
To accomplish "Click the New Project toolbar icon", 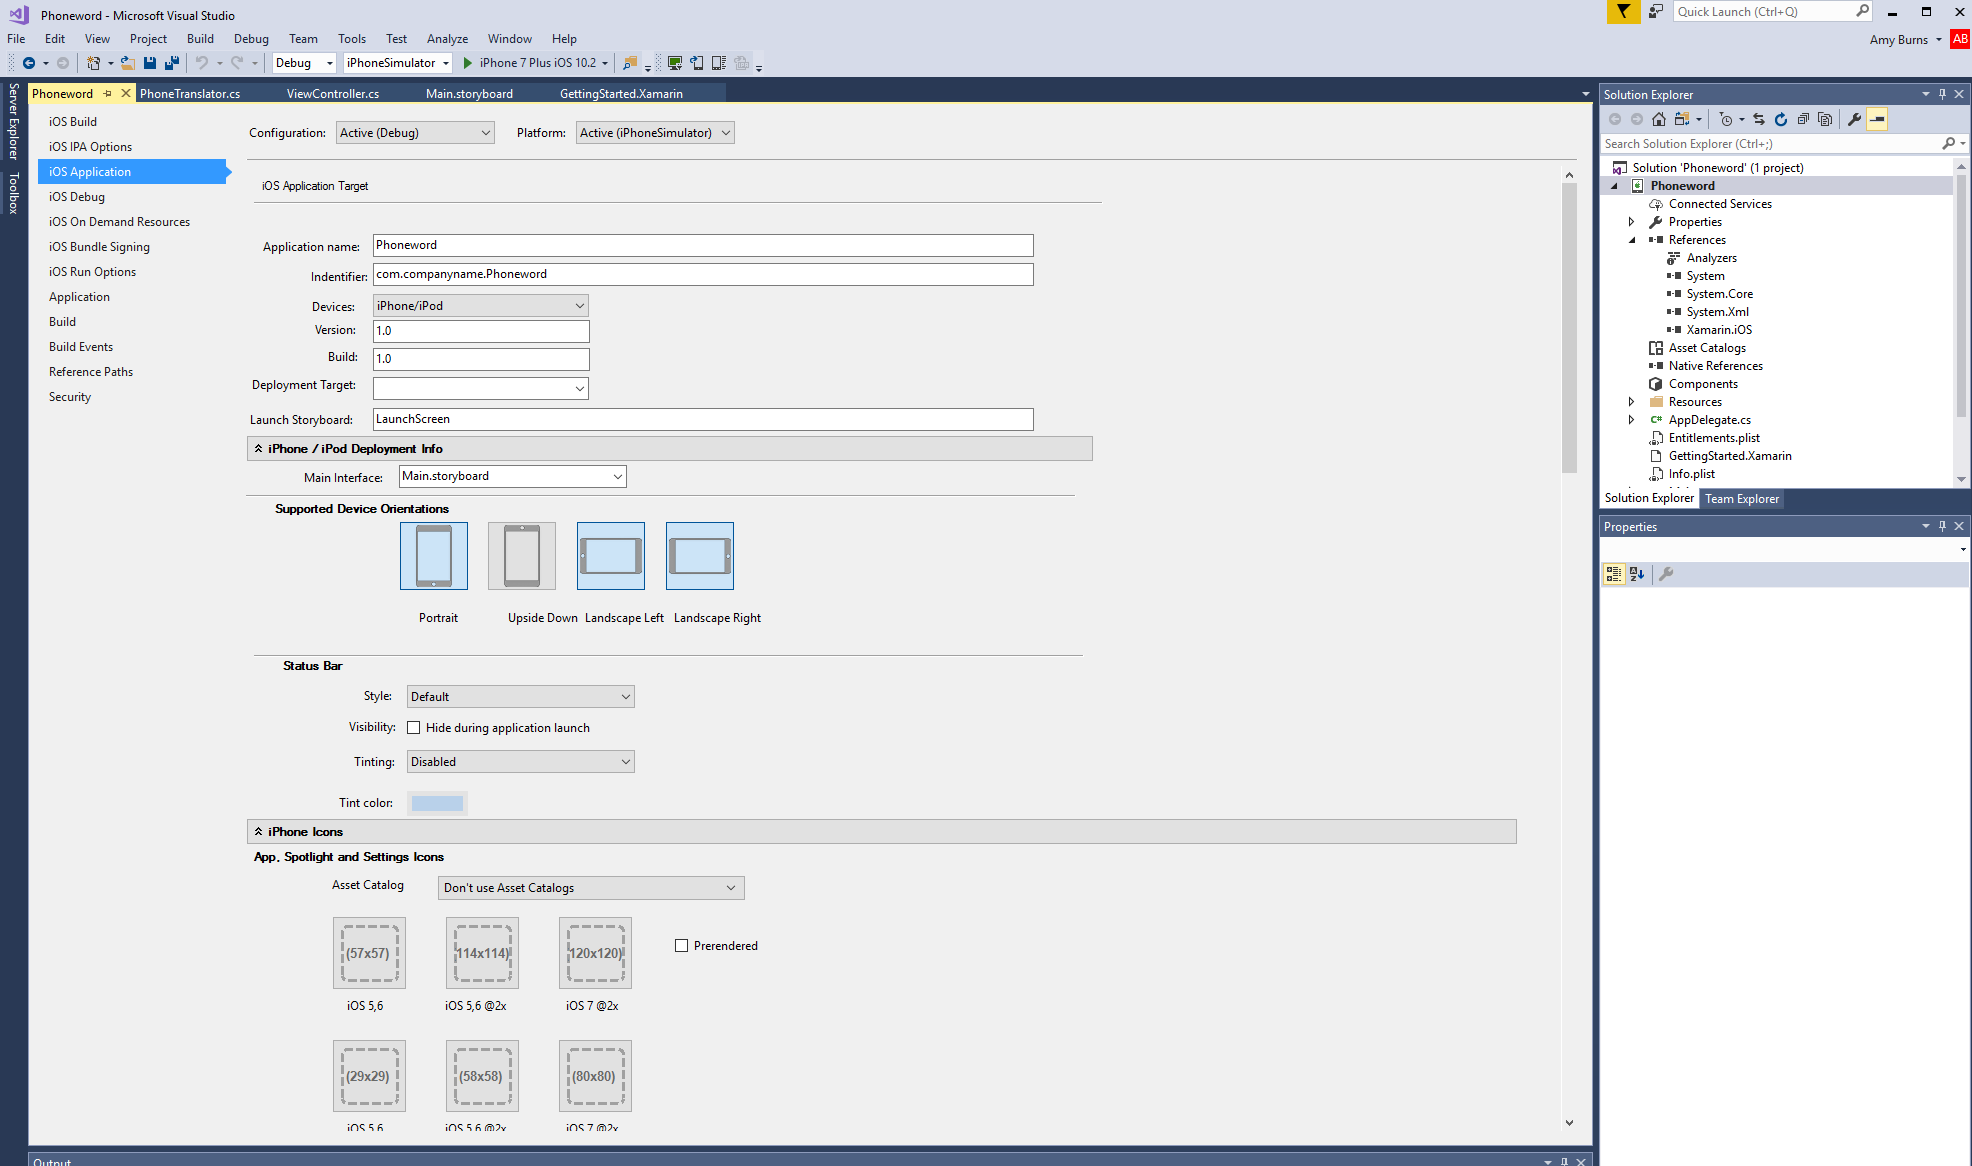I will coord(93,63).
